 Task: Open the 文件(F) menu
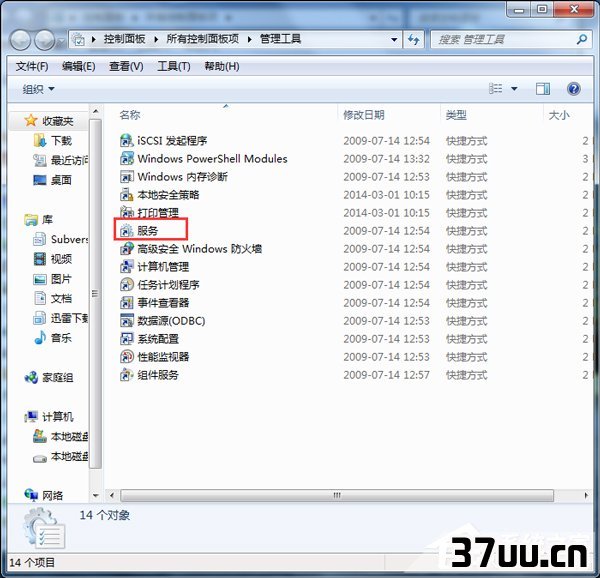click(x=32, y=66)
